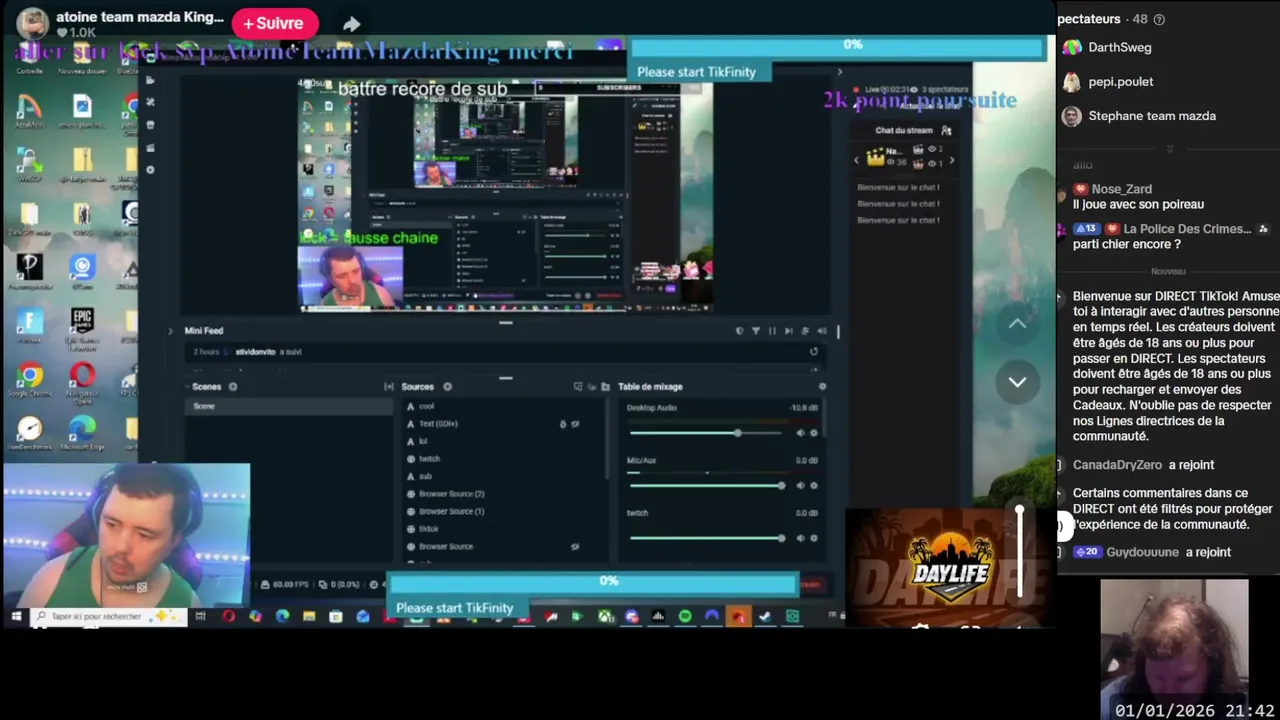Open pepi.poulet's viewer profile
The image size is (1280, 720).
coord(1120,81)
